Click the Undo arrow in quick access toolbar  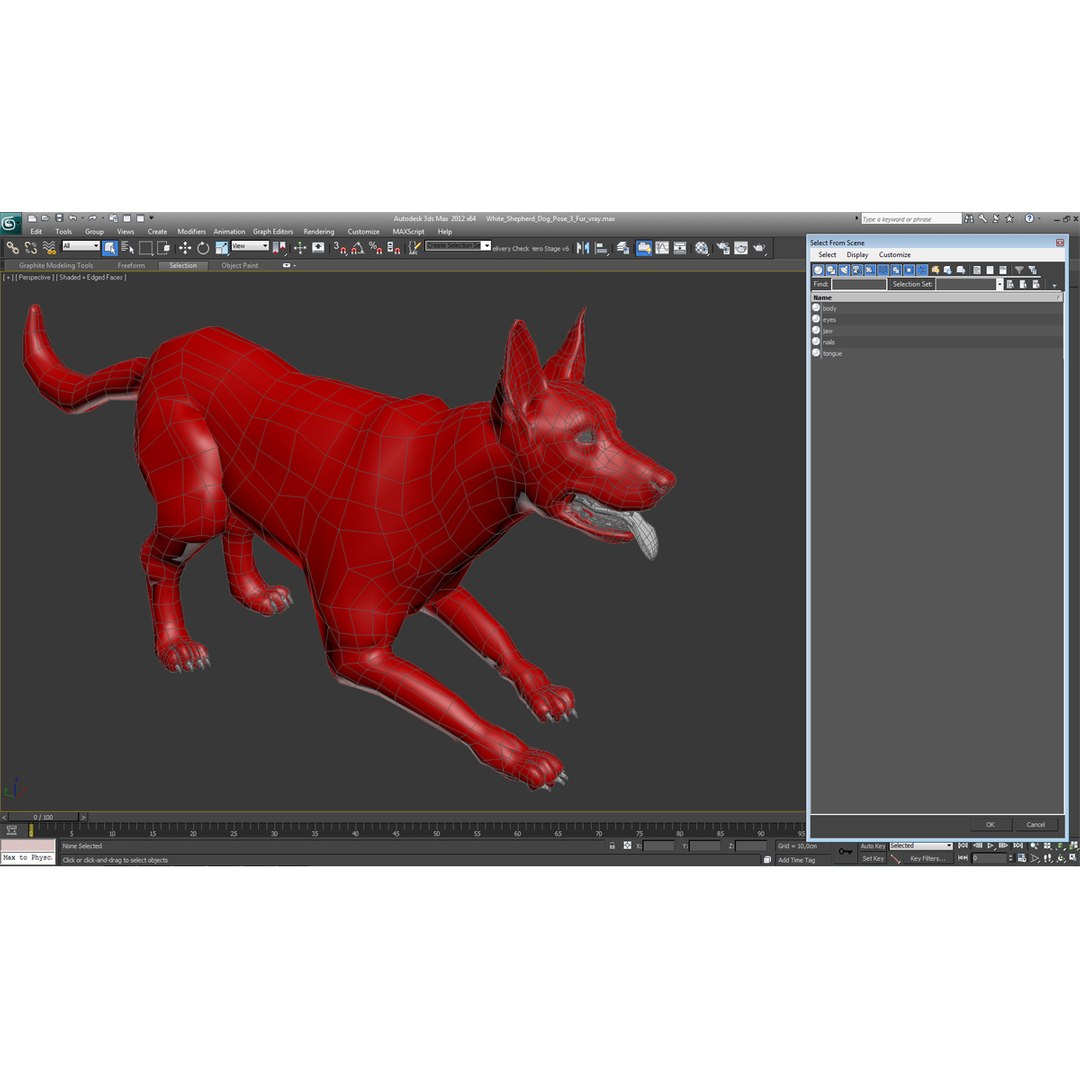[x=72, y=218]
